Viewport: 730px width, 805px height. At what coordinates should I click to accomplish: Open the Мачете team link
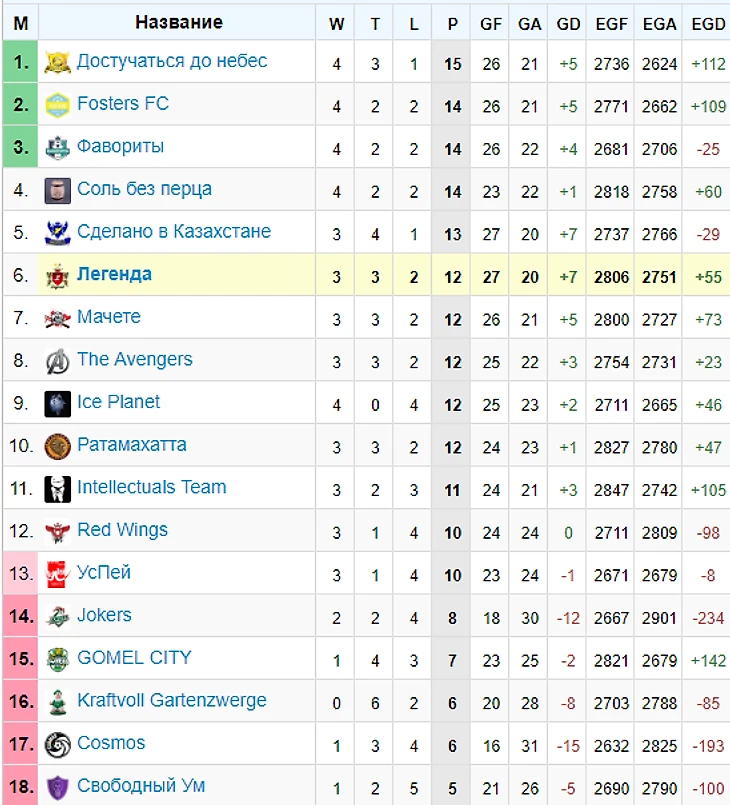109,317
